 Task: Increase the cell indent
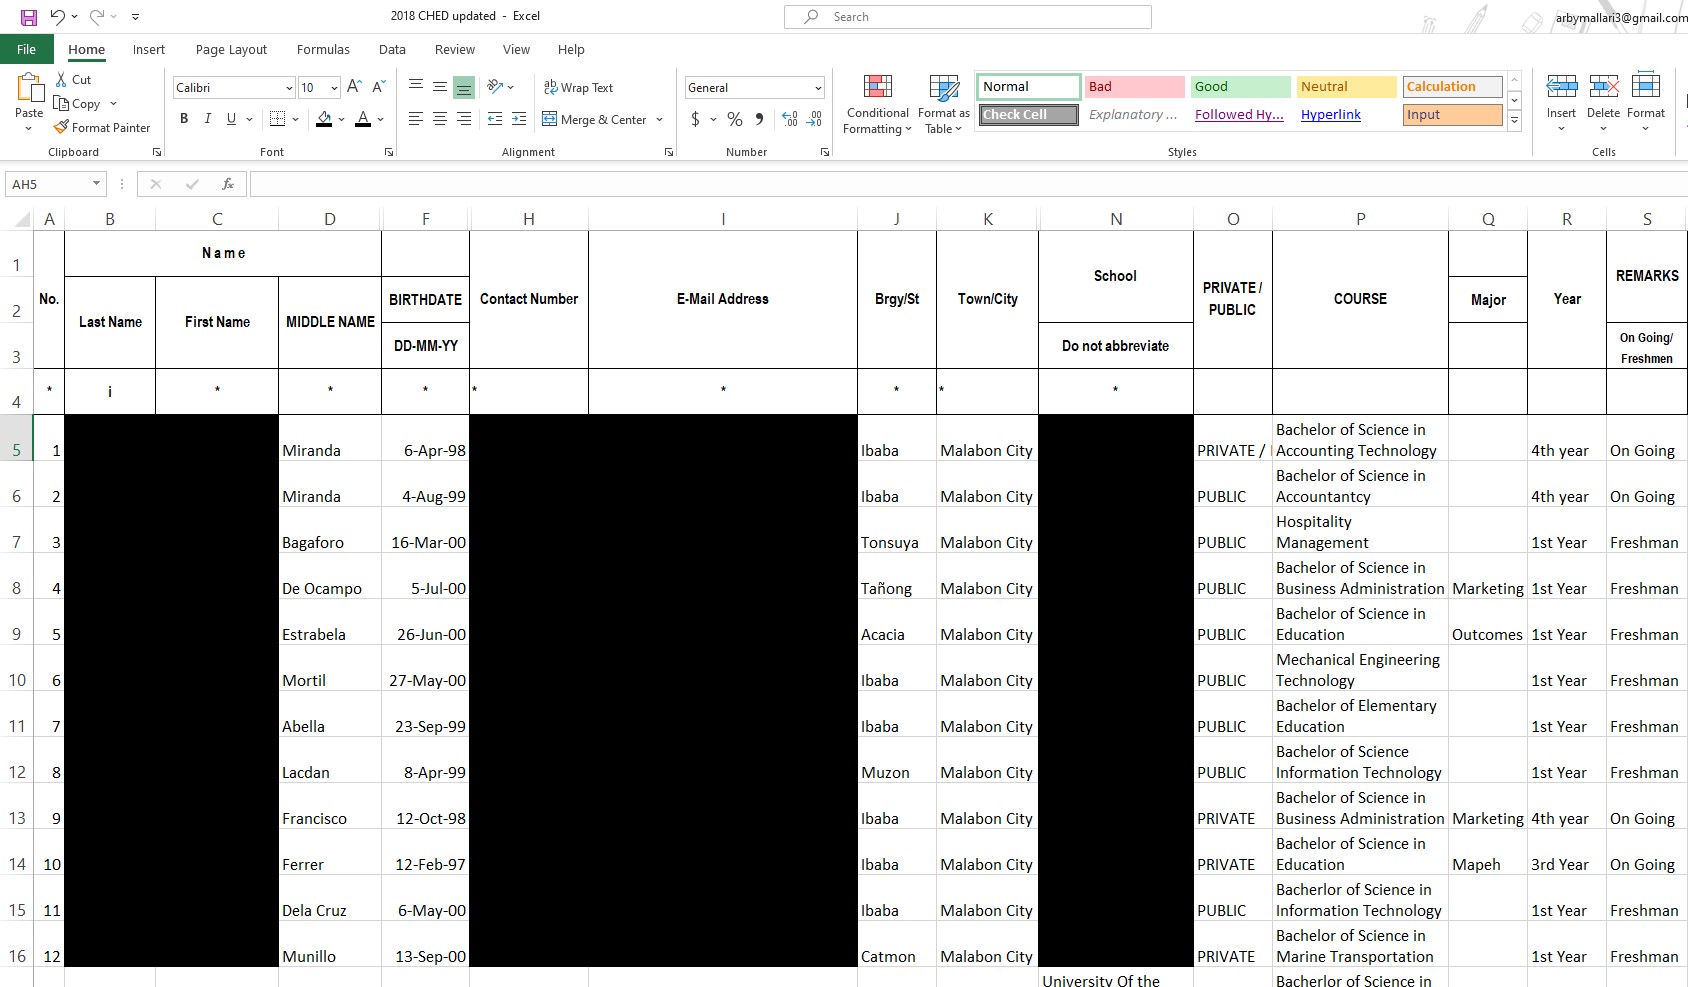519,119
